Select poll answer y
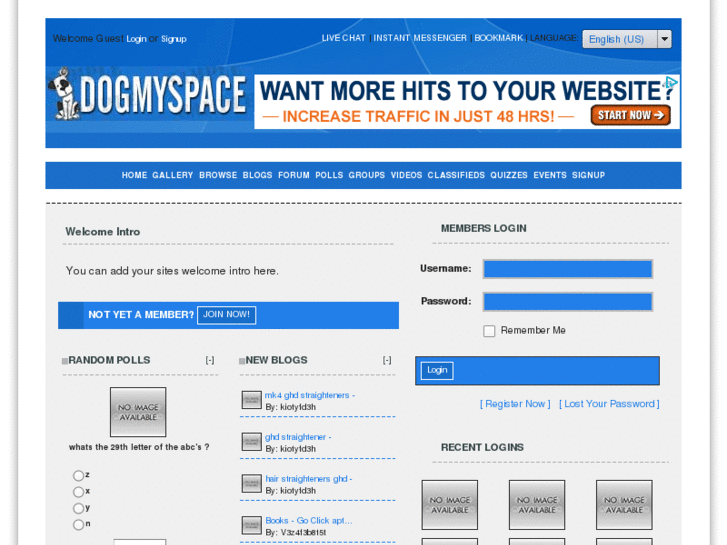727x545 pixels. coord(78,508)
